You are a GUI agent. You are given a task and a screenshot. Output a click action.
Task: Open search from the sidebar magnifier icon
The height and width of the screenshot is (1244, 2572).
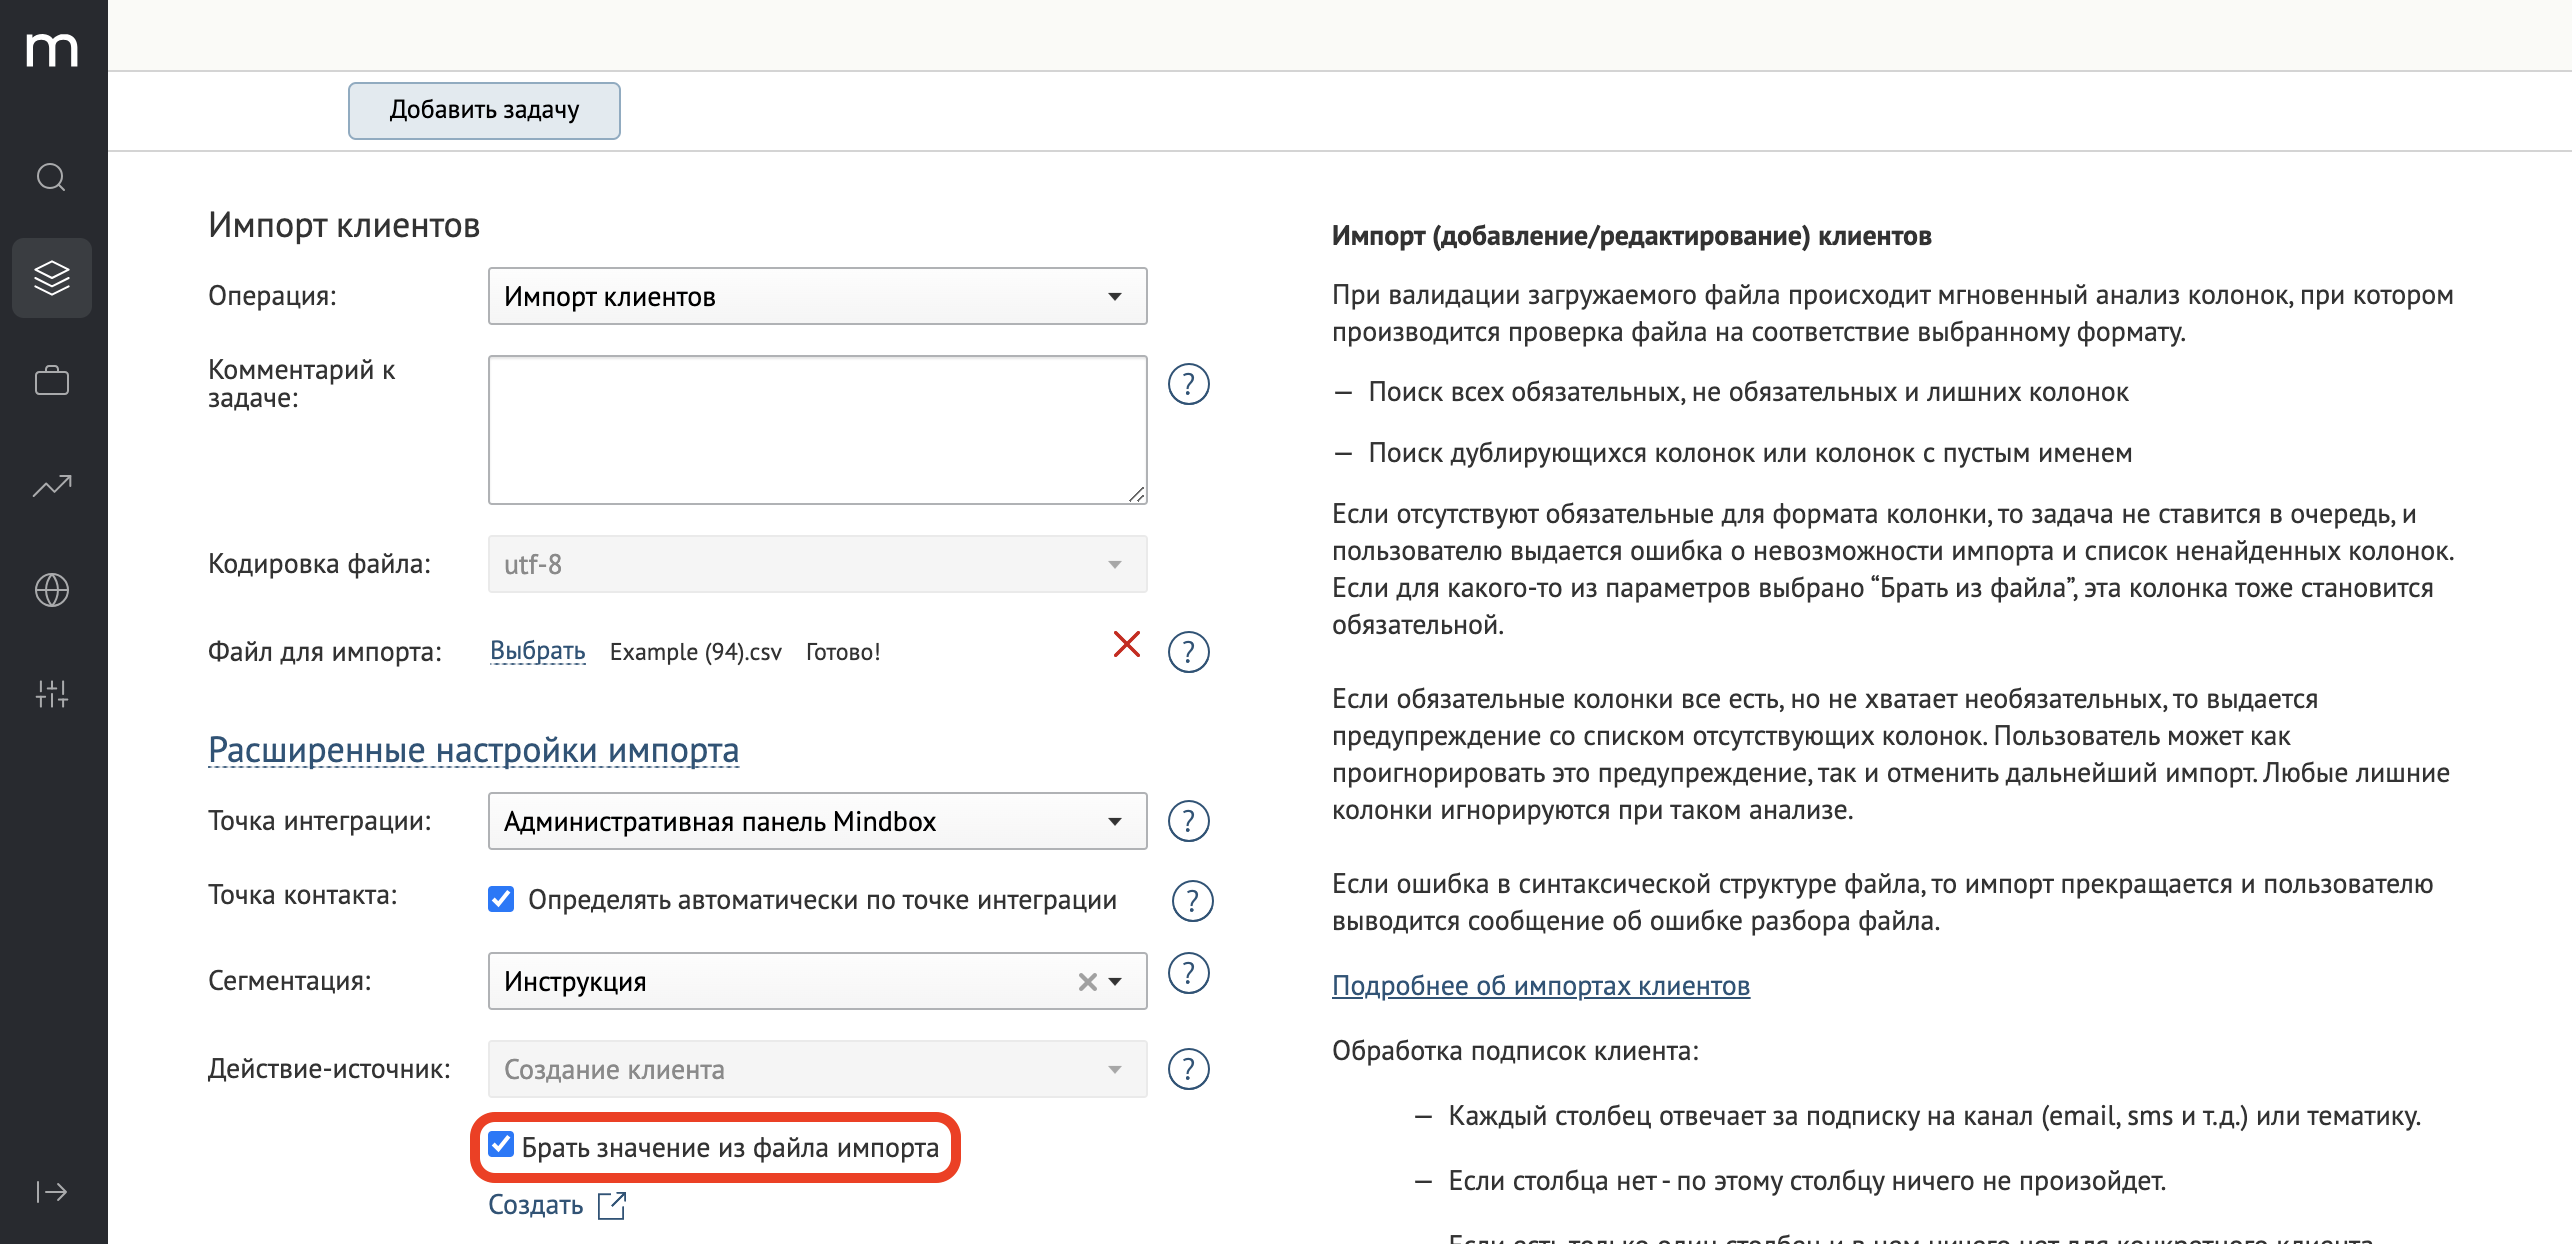(x=52, y=177)
